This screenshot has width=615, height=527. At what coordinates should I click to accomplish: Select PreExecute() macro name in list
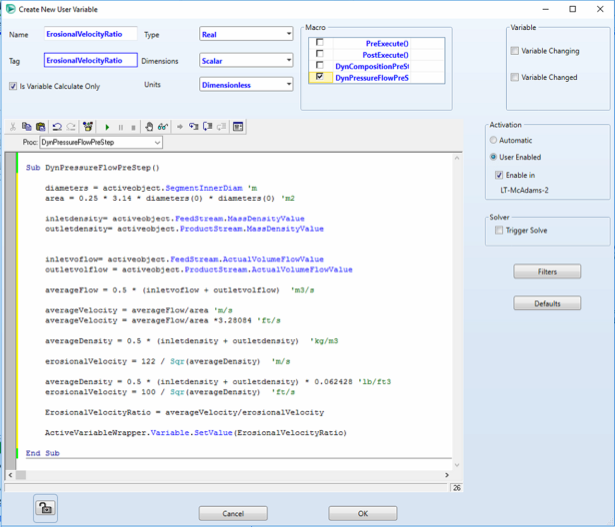pos(387,44)
